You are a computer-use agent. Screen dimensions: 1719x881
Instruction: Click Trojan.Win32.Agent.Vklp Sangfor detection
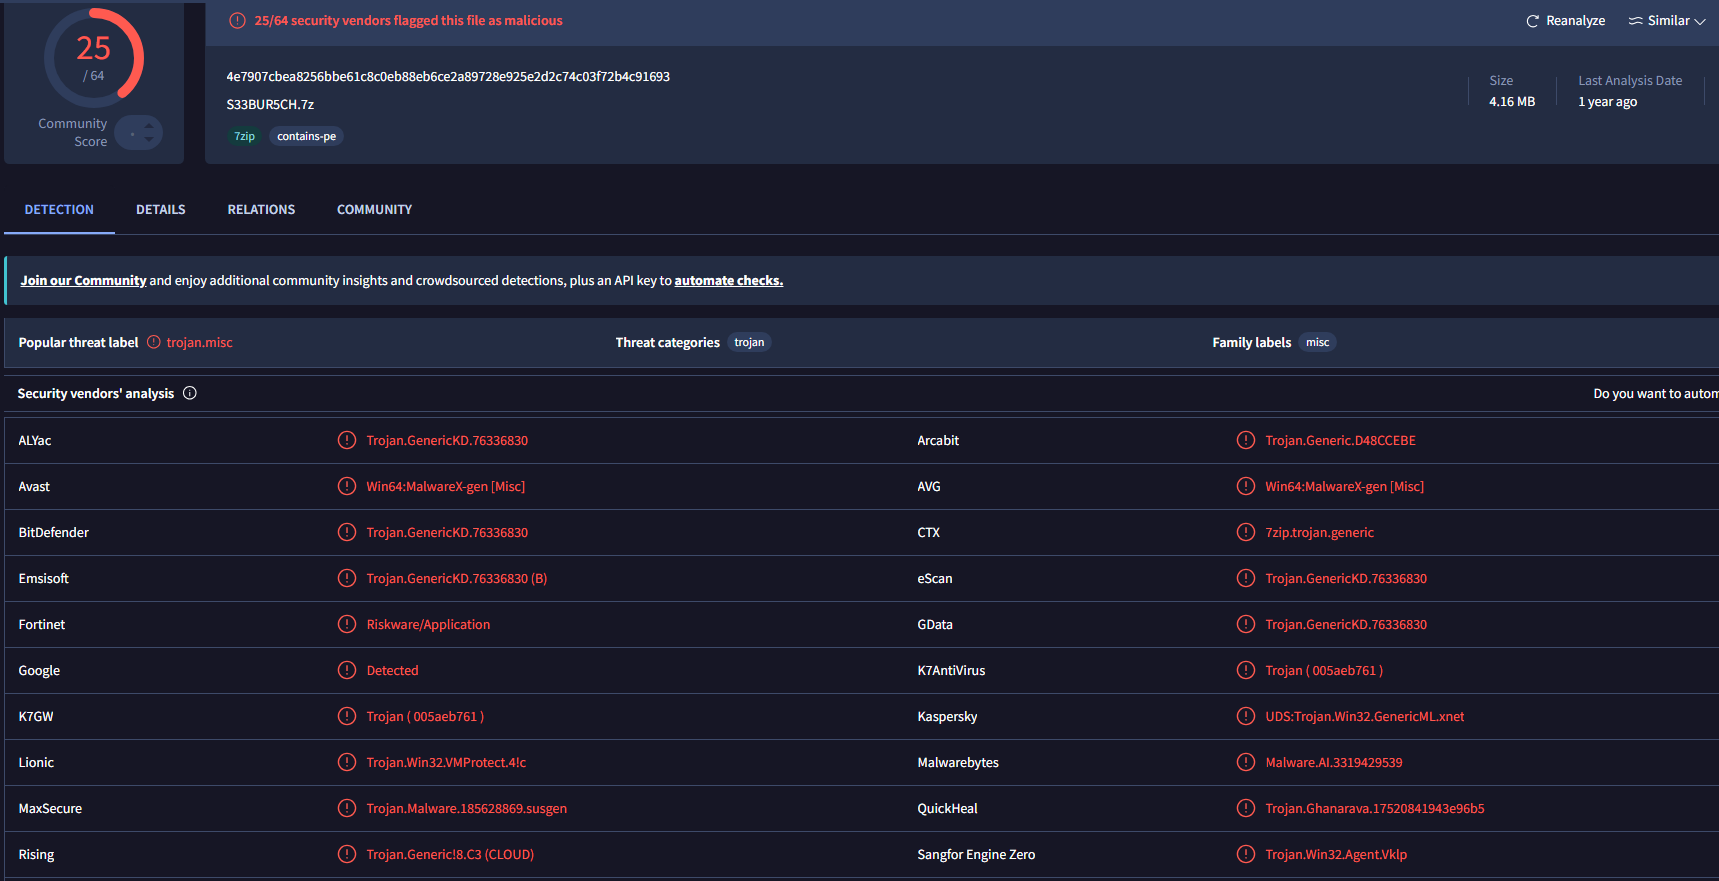[x=1336, y=854]
